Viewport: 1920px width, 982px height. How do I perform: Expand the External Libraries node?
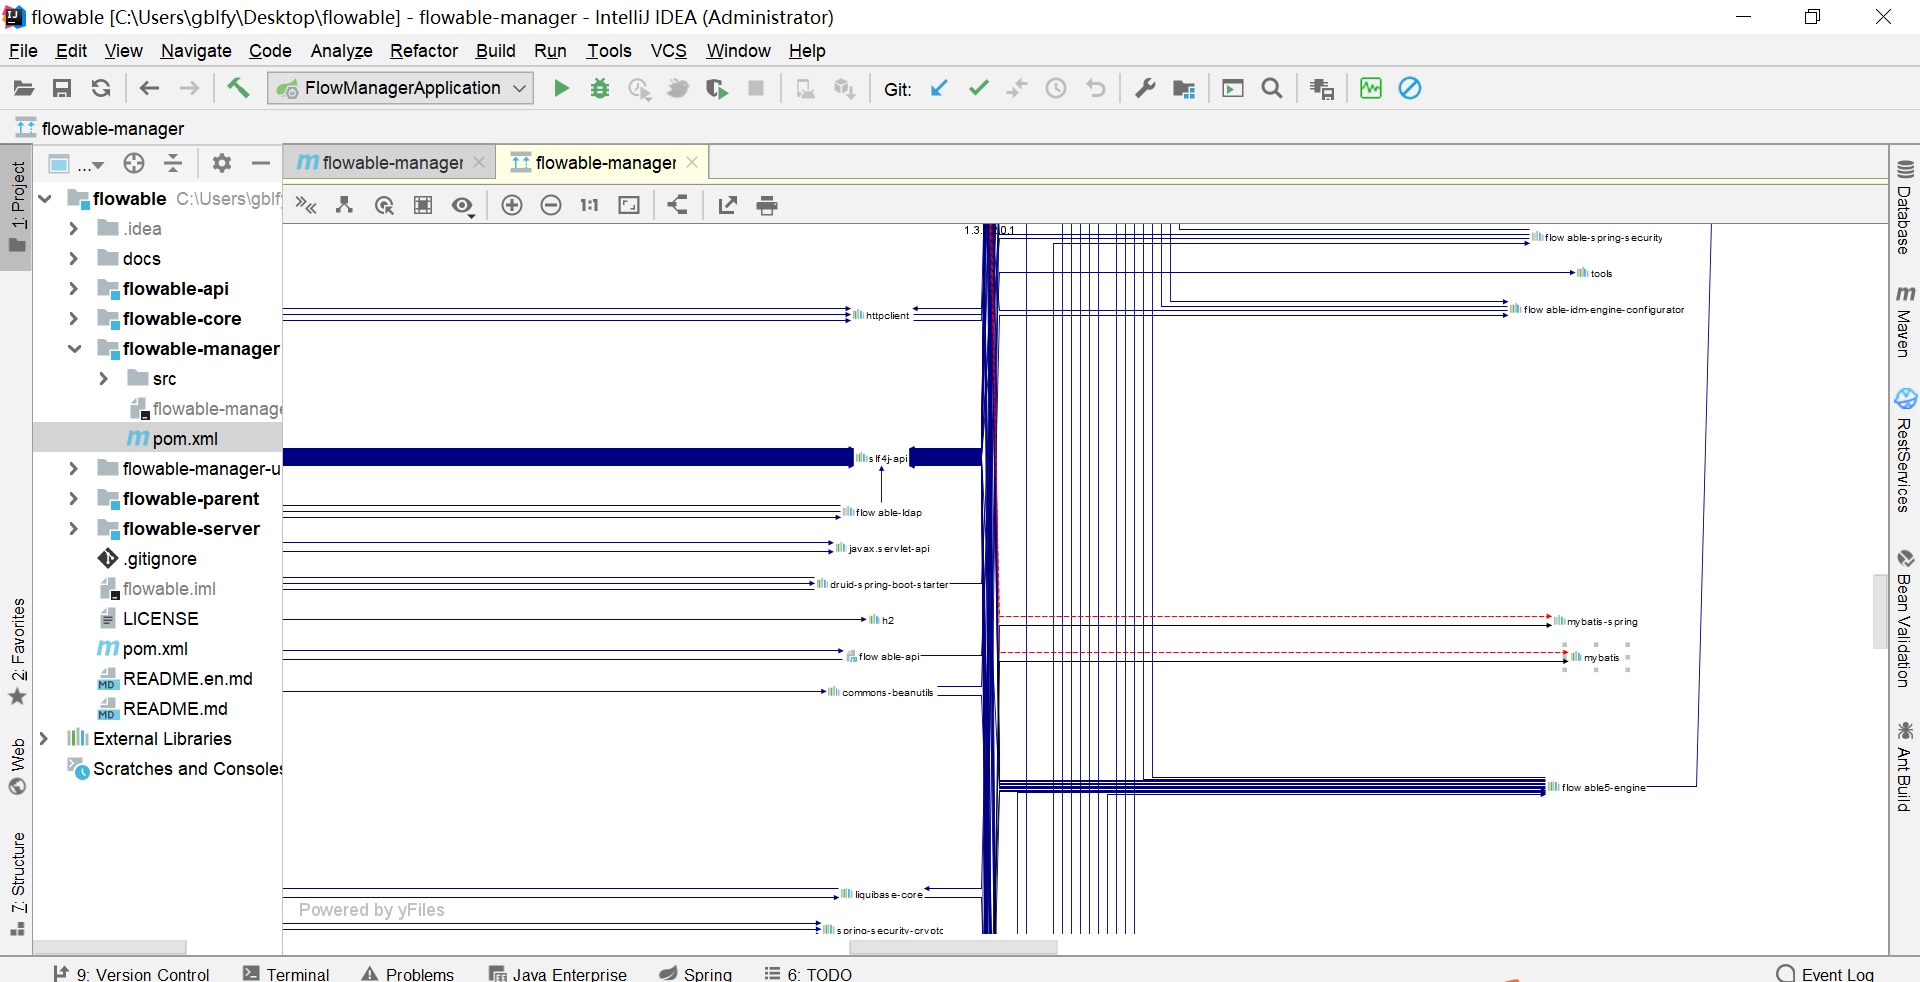[43, 739]
